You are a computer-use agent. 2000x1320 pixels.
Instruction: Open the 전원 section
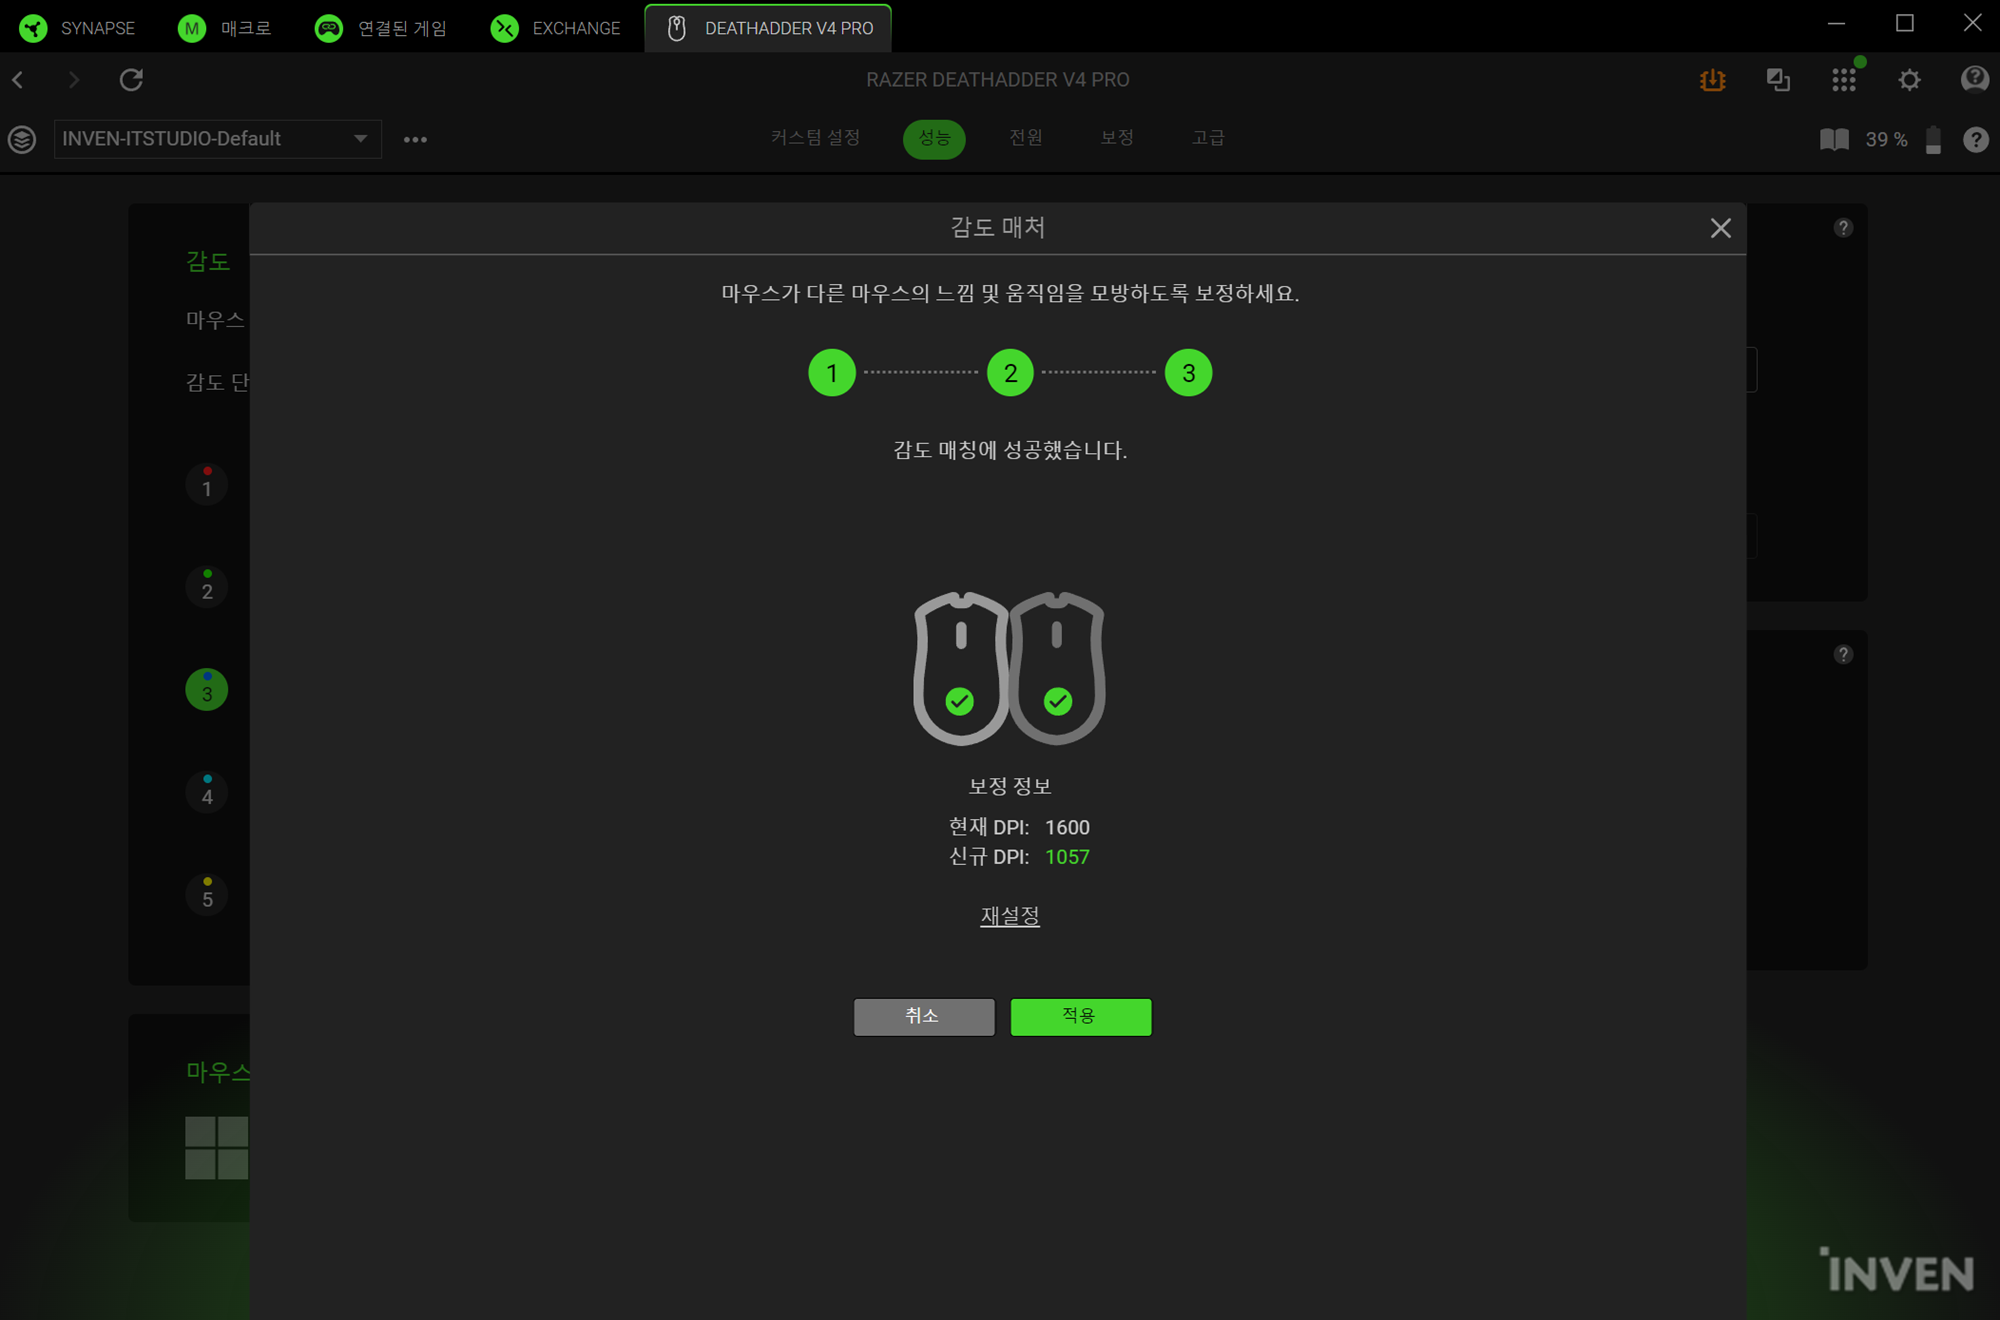pos(1026,138)
